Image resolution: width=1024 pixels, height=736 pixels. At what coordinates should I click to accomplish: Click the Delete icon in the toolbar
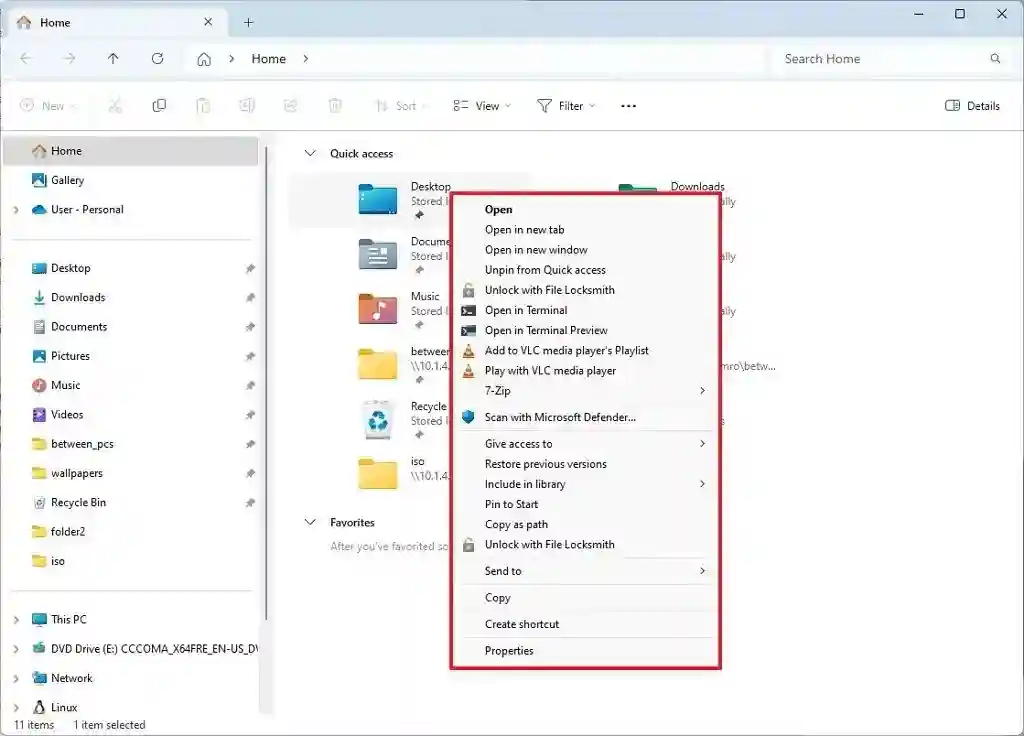[334, 105]
